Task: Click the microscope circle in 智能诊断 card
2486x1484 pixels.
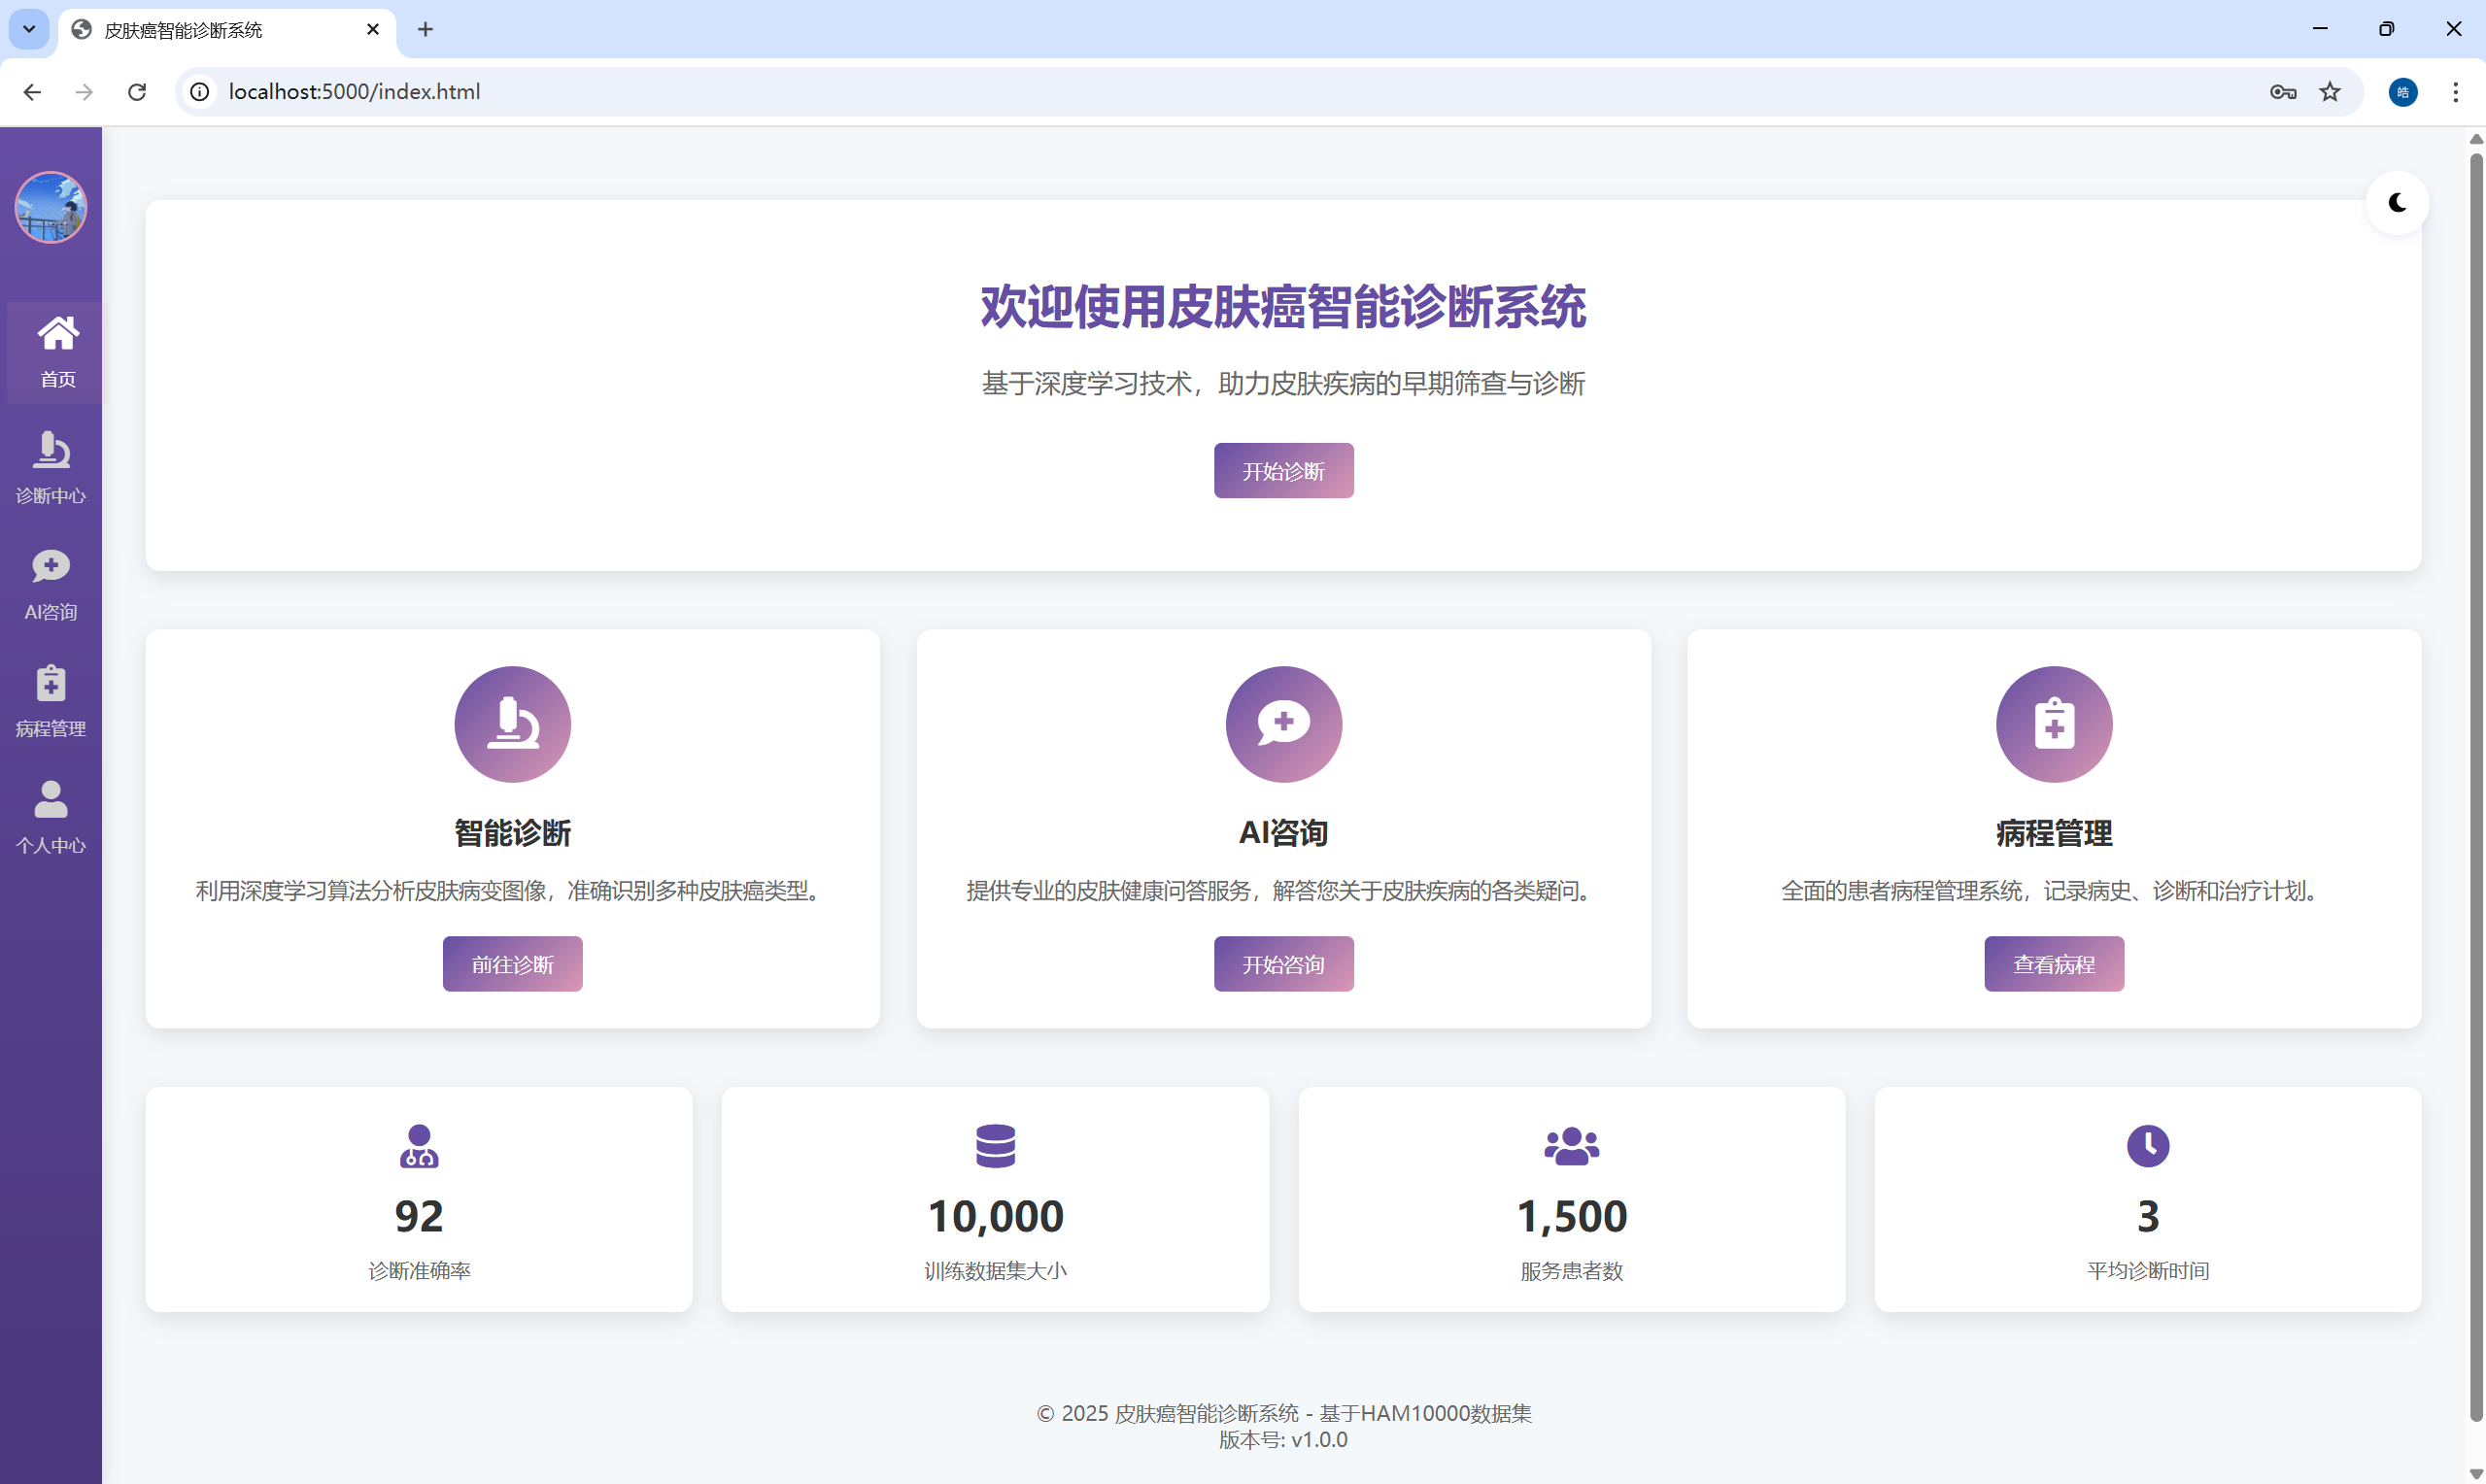Action: click(512, 724)
